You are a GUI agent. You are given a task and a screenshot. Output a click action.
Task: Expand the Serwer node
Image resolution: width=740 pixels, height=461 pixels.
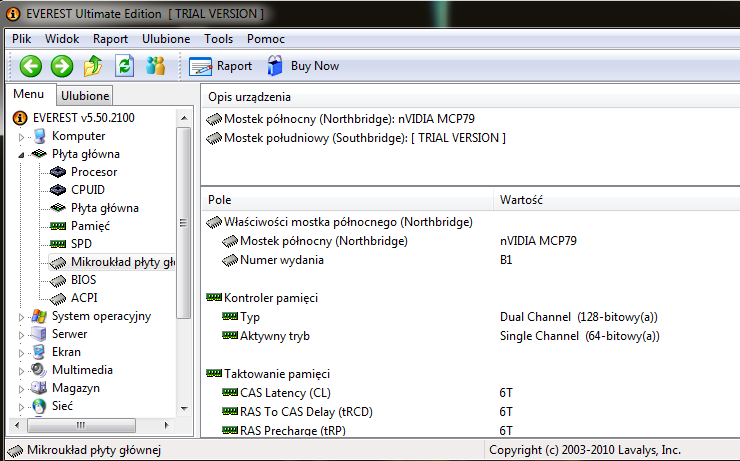pyautogui.click(x=21, y=335)
